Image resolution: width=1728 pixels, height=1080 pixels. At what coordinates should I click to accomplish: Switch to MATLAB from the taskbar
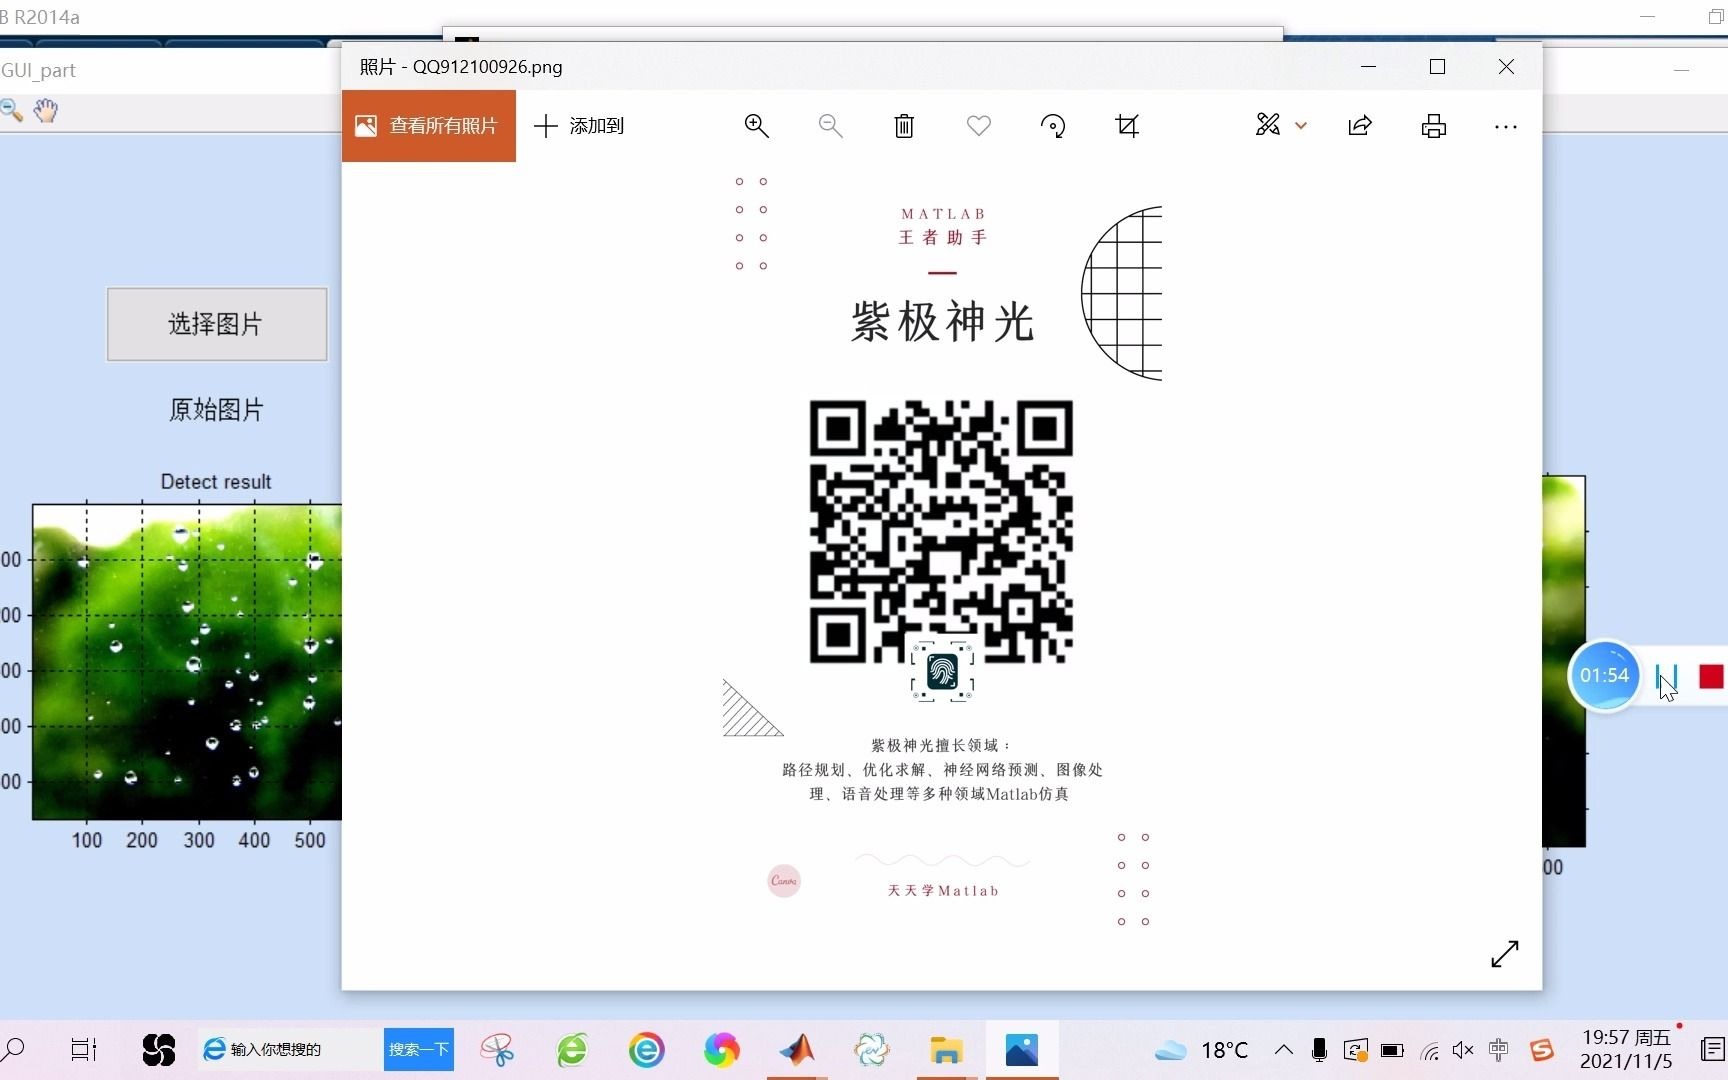click(x=797, y=1050)
